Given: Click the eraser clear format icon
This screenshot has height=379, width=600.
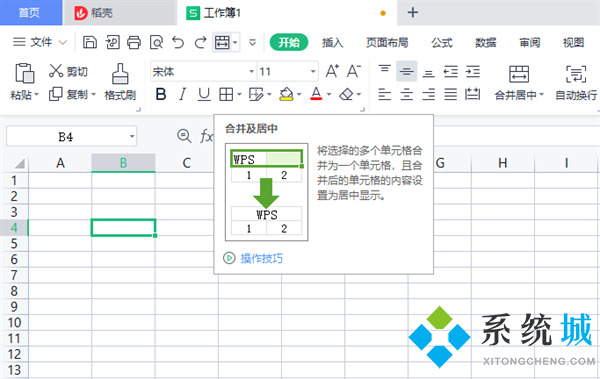Looking at the screenshot, I should 346,94.
